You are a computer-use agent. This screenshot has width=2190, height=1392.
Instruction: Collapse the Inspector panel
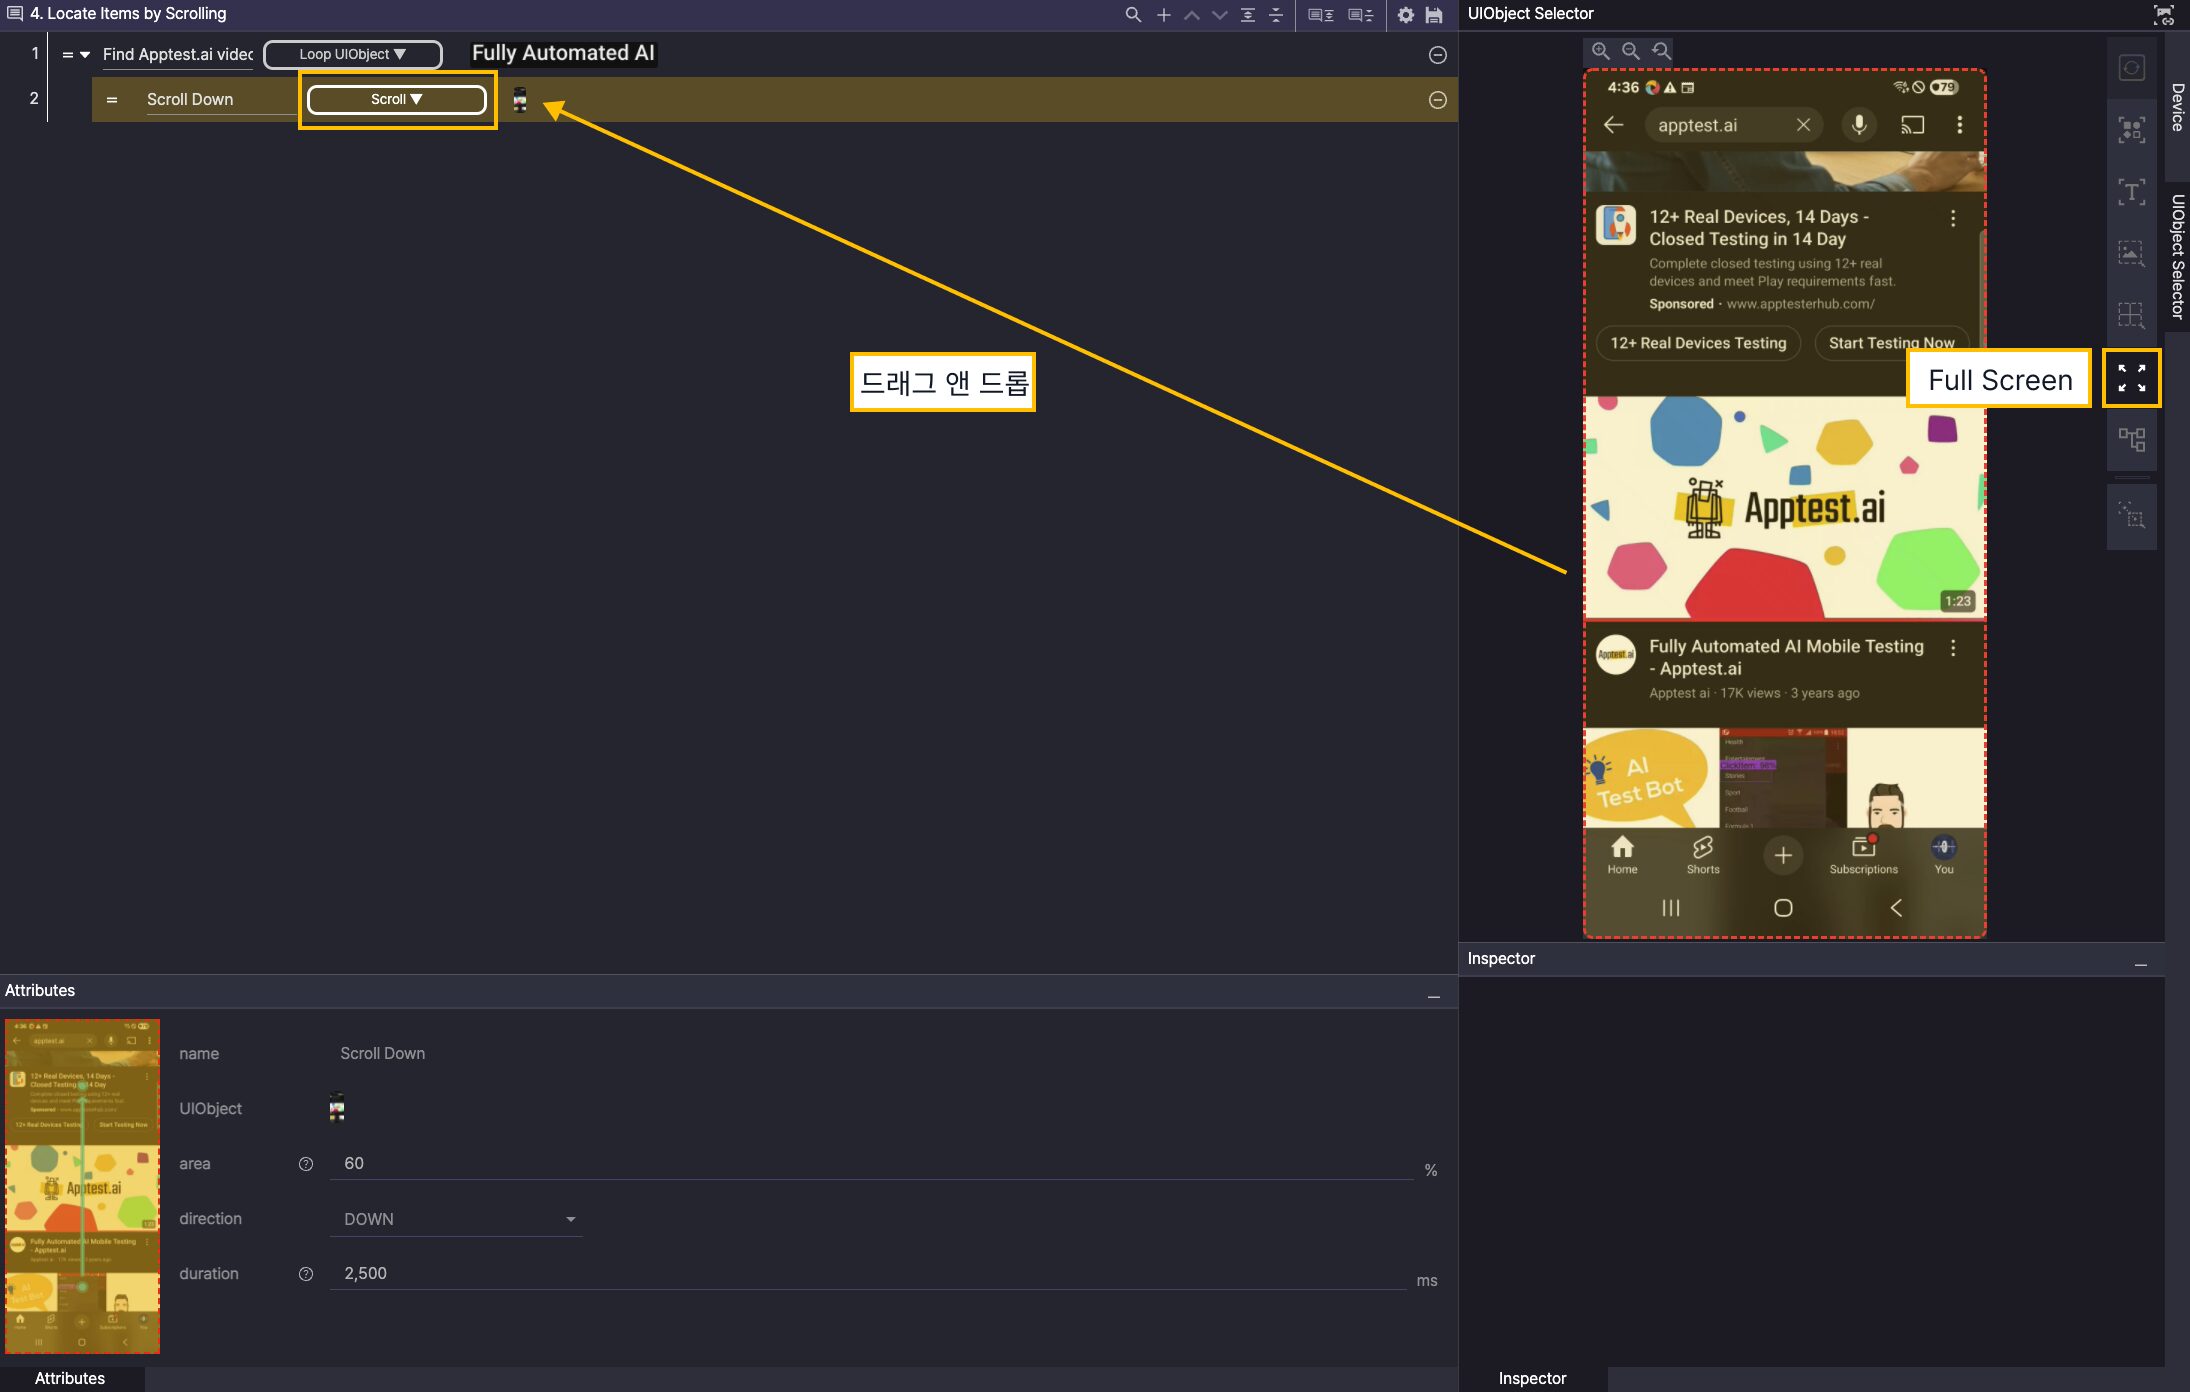(2141, 965)
